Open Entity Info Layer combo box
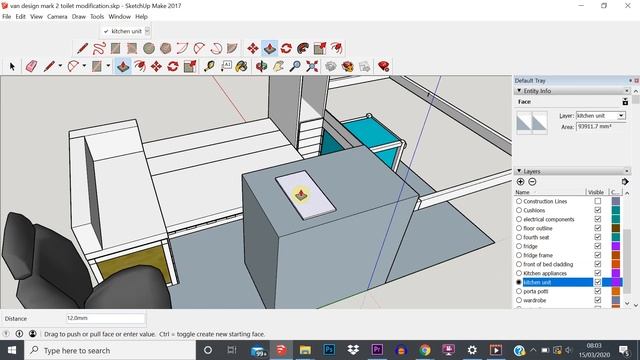 (600, 116)
